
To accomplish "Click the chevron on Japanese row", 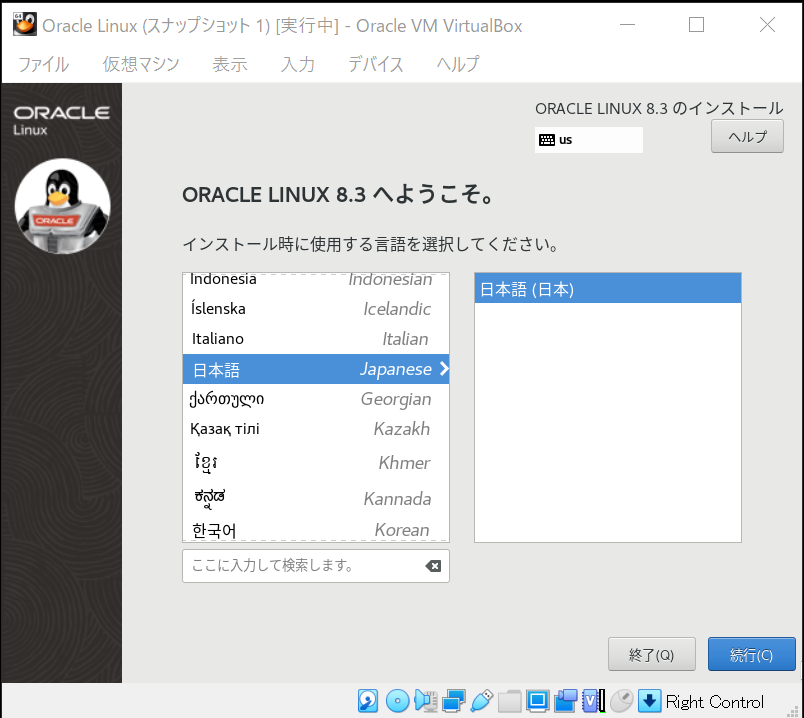I will click(444, 369).
